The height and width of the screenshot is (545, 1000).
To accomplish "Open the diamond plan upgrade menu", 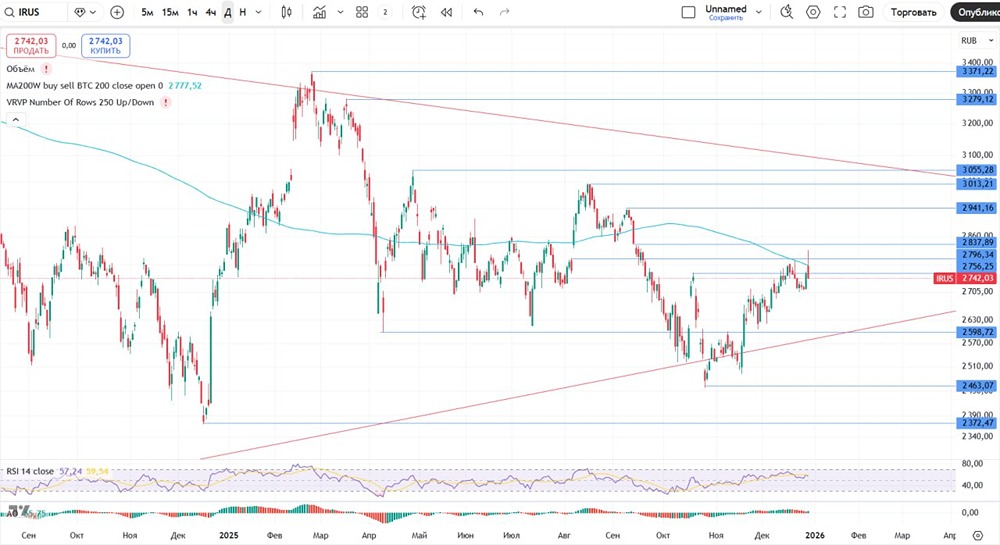I will coord(85,12).
